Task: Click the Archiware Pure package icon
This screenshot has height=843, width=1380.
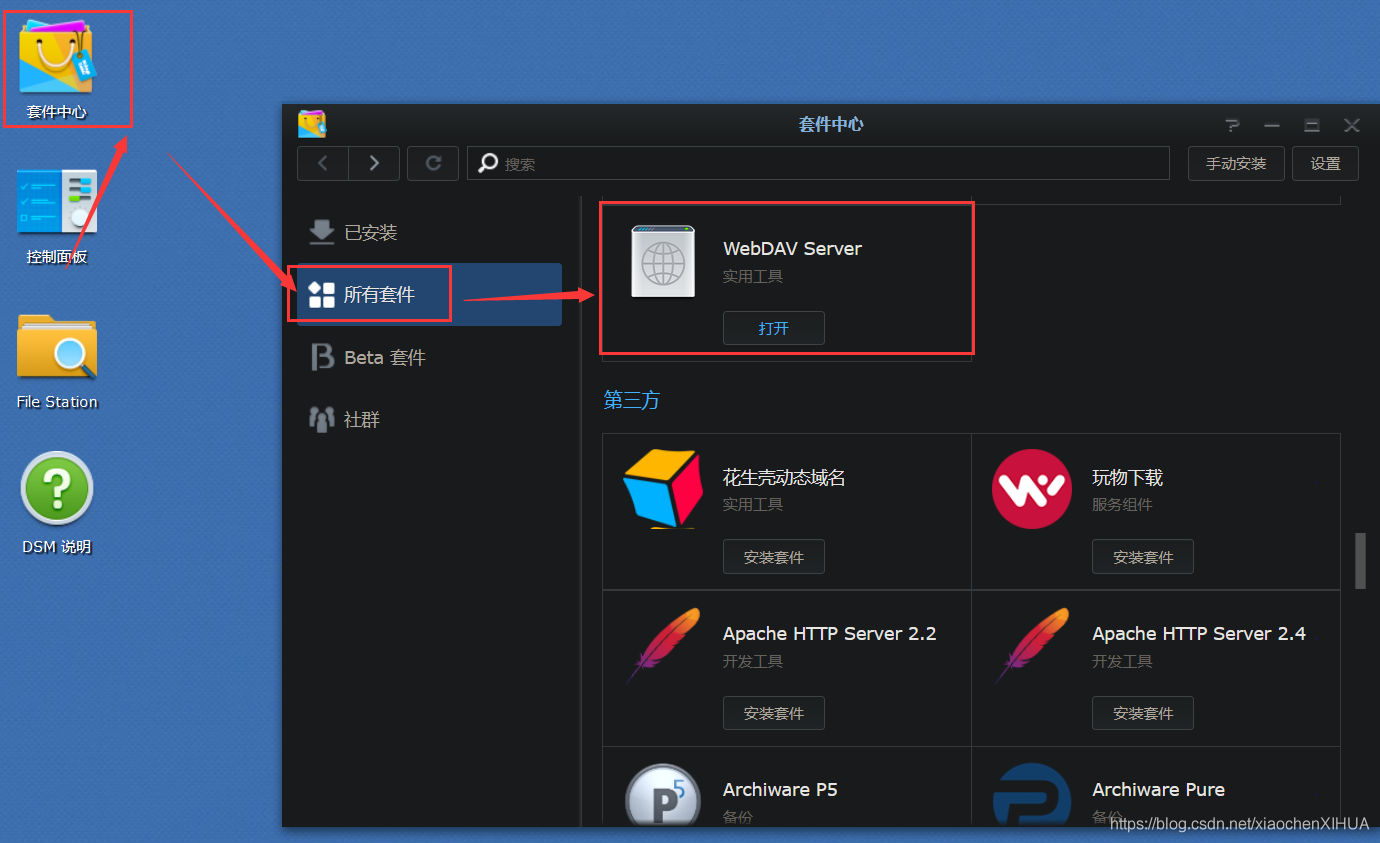Action: pos(1031,795)
